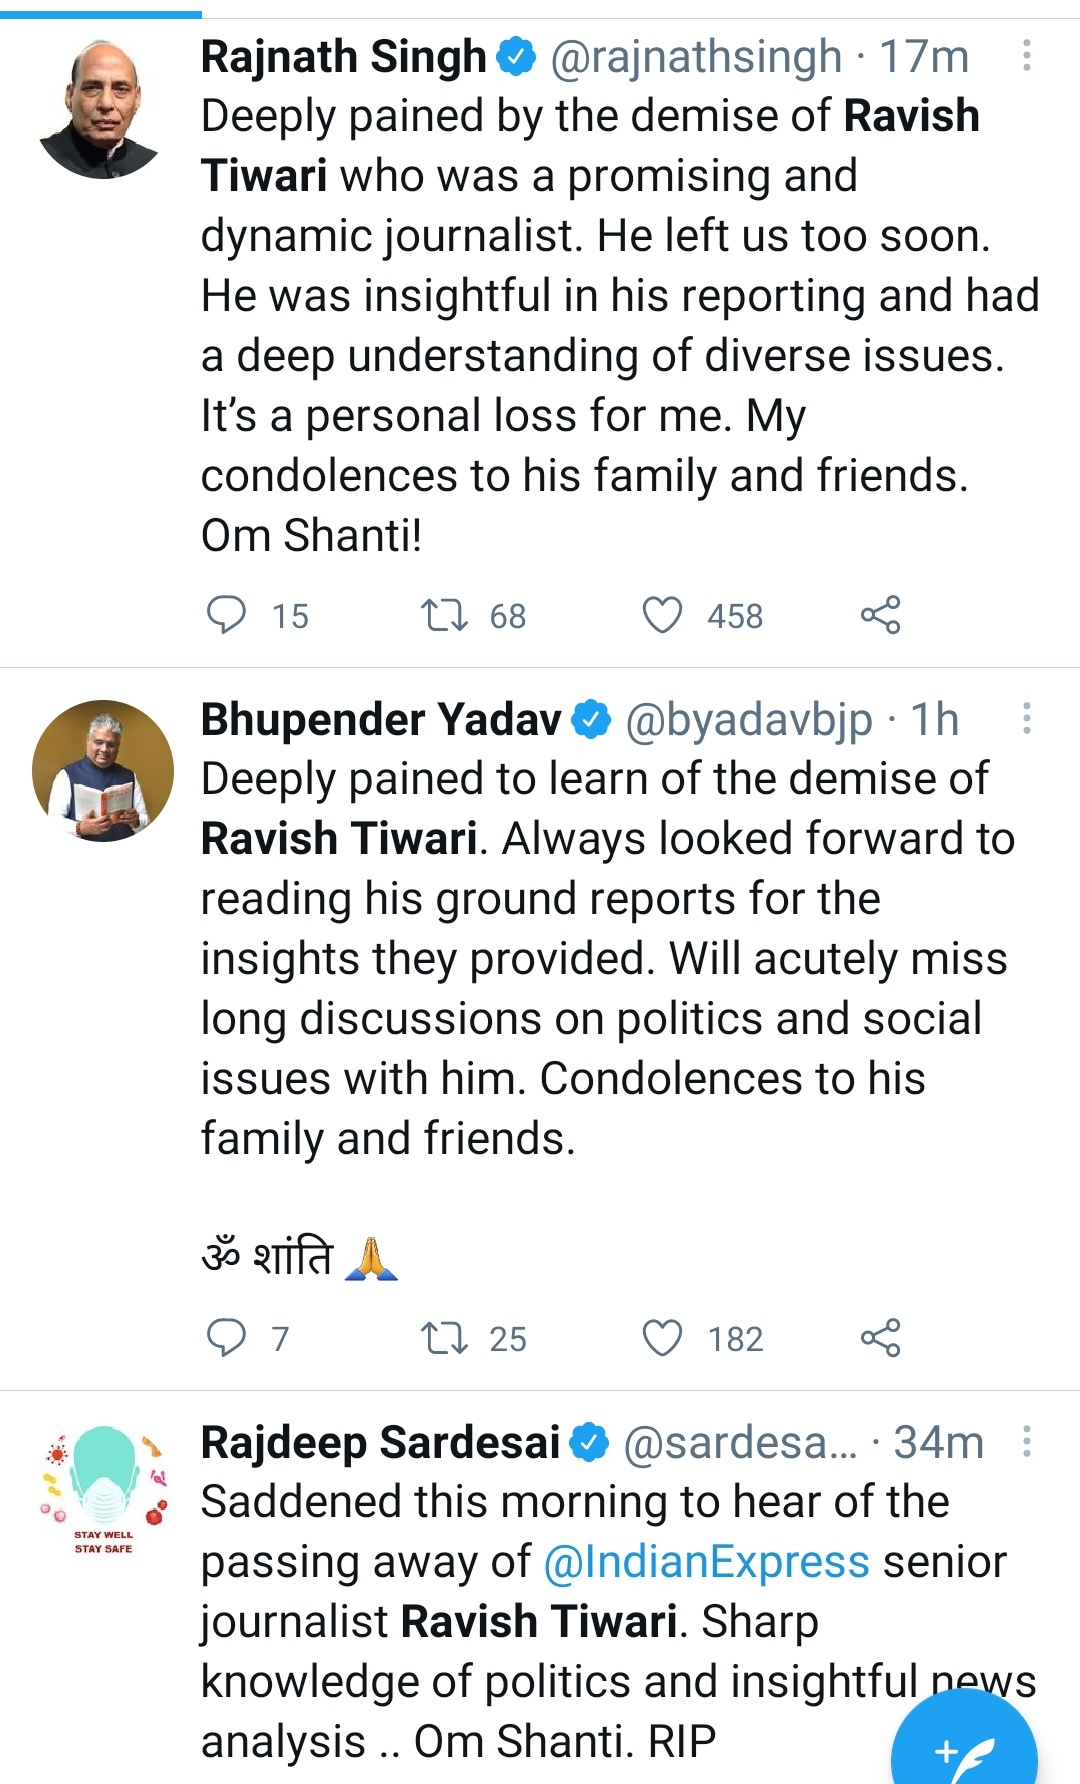Open more options on Rajdeep Sardesai's tweet
Image resolution: width=1080 pixels, height=1784 pixels.
click(1026, 1442)
